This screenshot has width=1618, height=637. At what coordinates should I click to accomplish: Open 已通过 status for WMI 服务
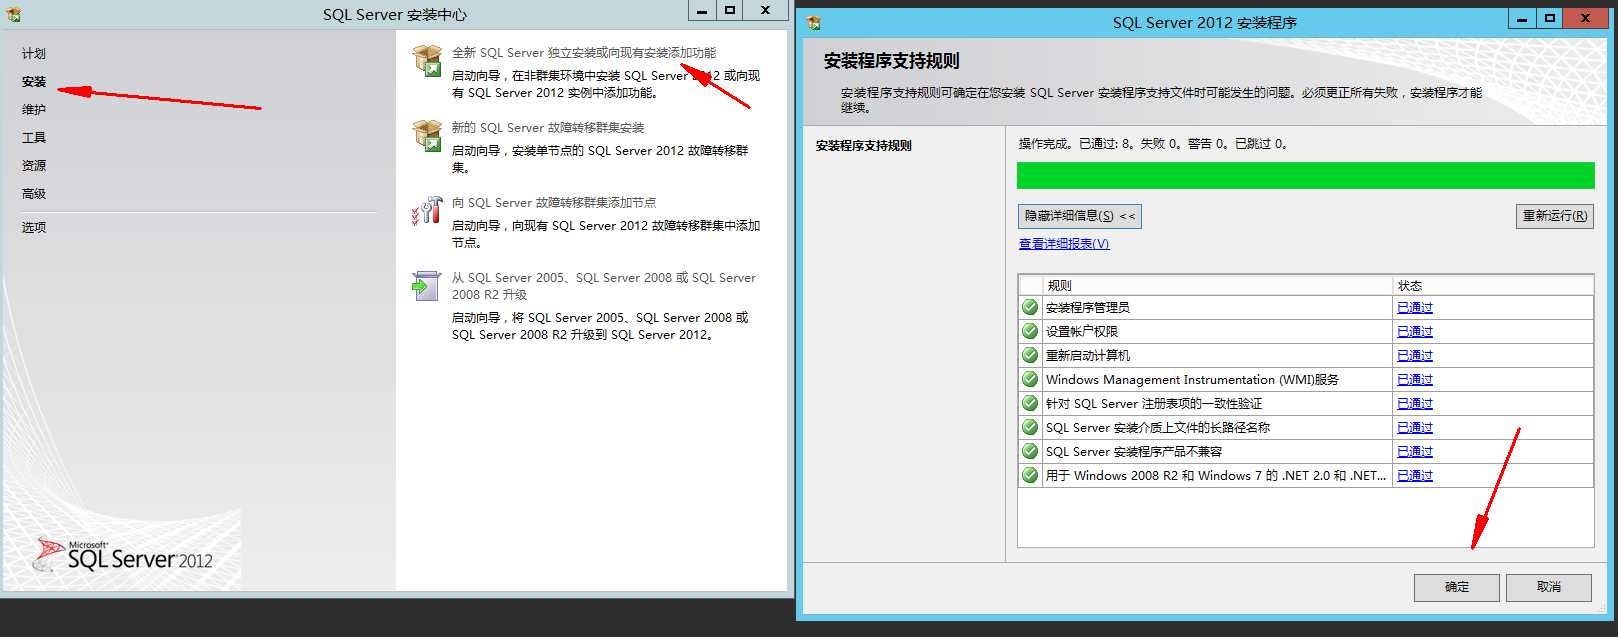1415,380
